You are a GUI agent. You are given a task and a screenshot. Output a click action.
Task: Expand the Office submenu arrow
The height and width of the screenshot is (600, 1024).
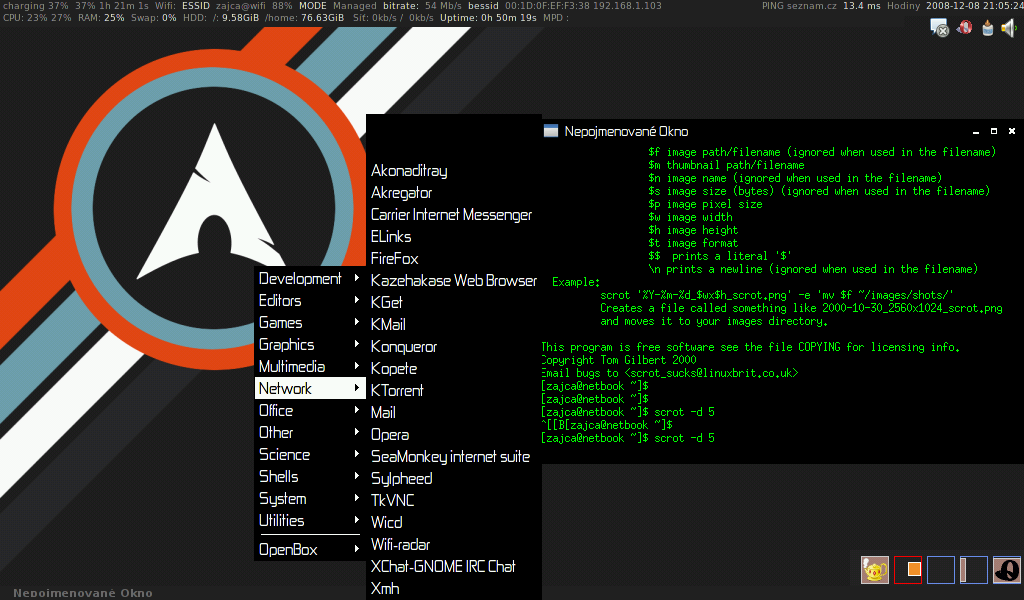click(x=357, y=410)
